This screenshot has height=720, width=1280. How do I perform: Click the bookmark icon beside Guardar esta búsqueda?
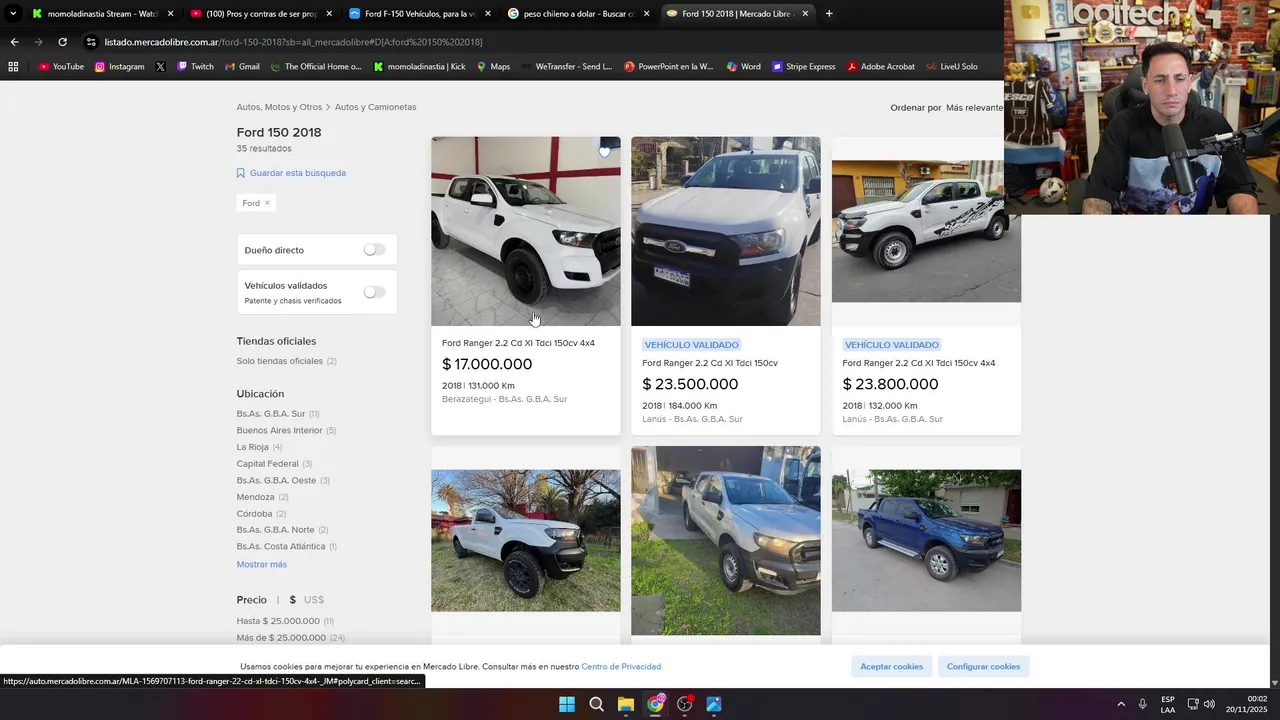tap(240, 173)
